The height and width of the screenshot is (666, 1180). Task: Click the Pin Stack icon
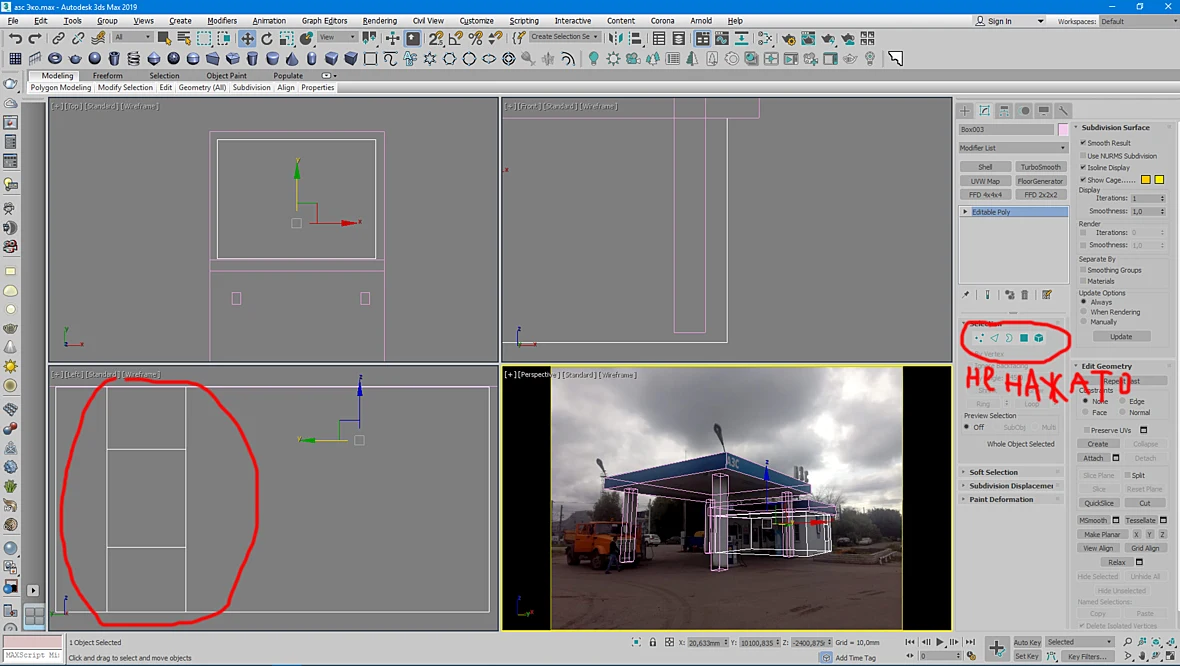[966, 295]
